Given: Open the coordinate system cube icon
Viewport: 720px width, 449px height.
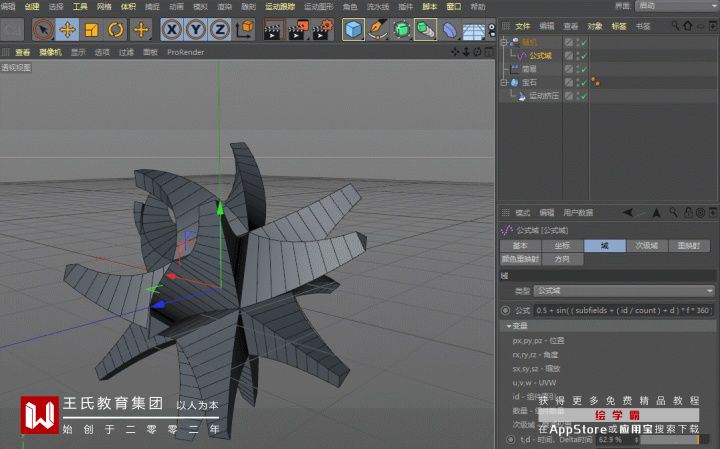Looking at the screenshot, I should (245, 30).
